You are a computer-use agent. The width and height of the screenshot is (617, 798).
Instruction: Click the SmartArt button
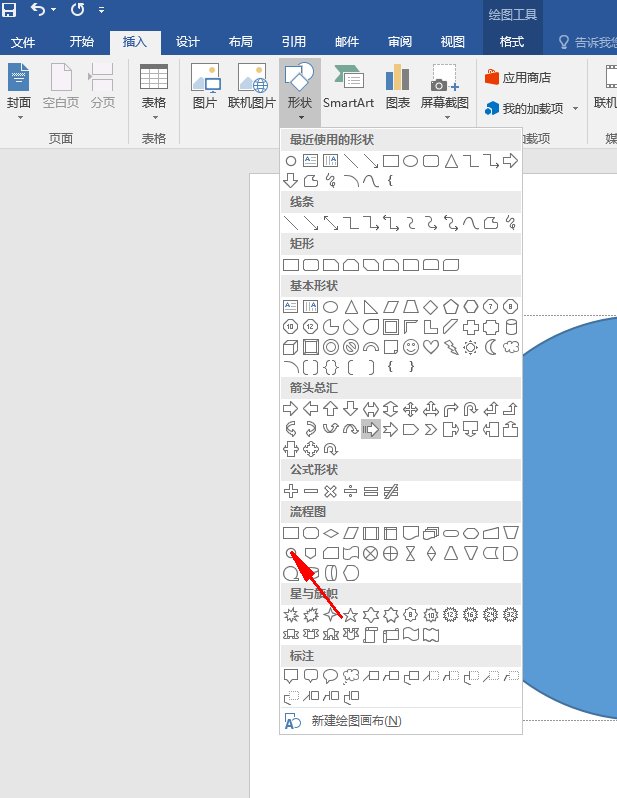pos(349,87)
